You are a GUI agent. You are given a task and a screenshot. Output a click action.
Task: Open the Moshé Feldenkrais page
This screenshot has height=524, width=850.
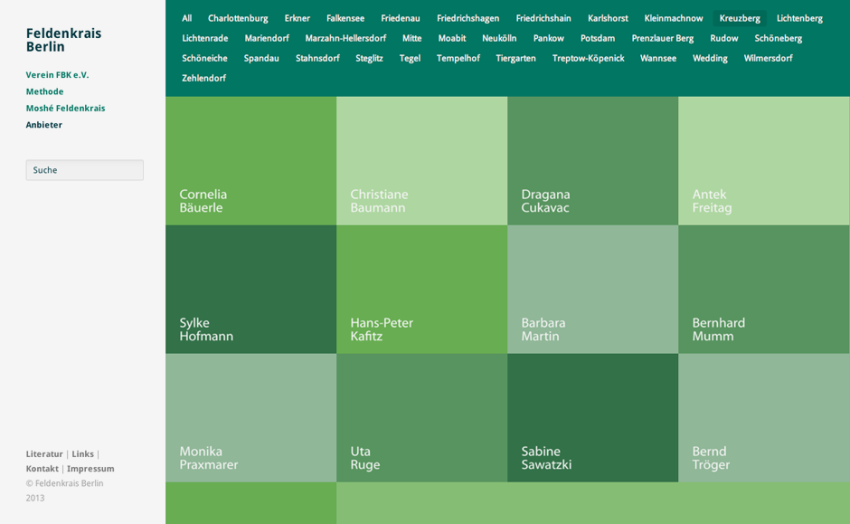[x=65, y=108]
